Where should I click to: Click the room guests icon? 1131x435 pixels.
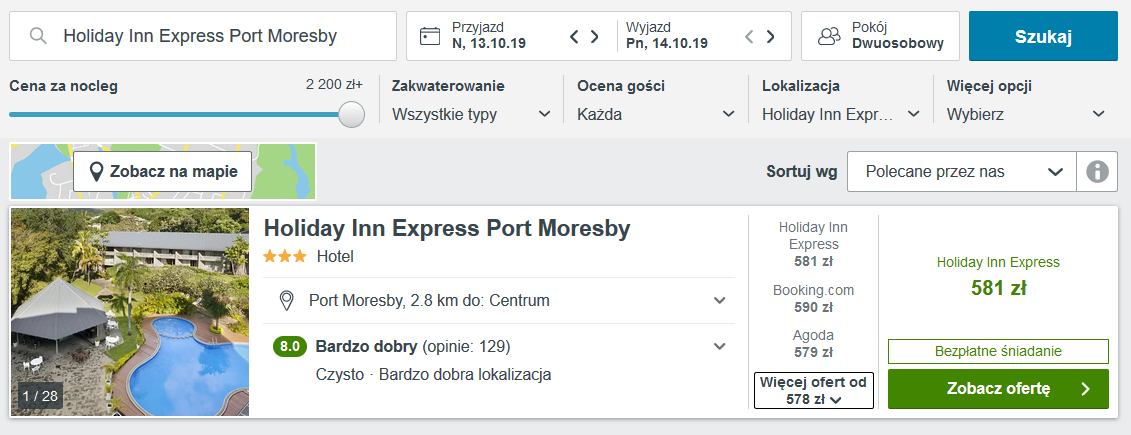click(x=829, y=36)
